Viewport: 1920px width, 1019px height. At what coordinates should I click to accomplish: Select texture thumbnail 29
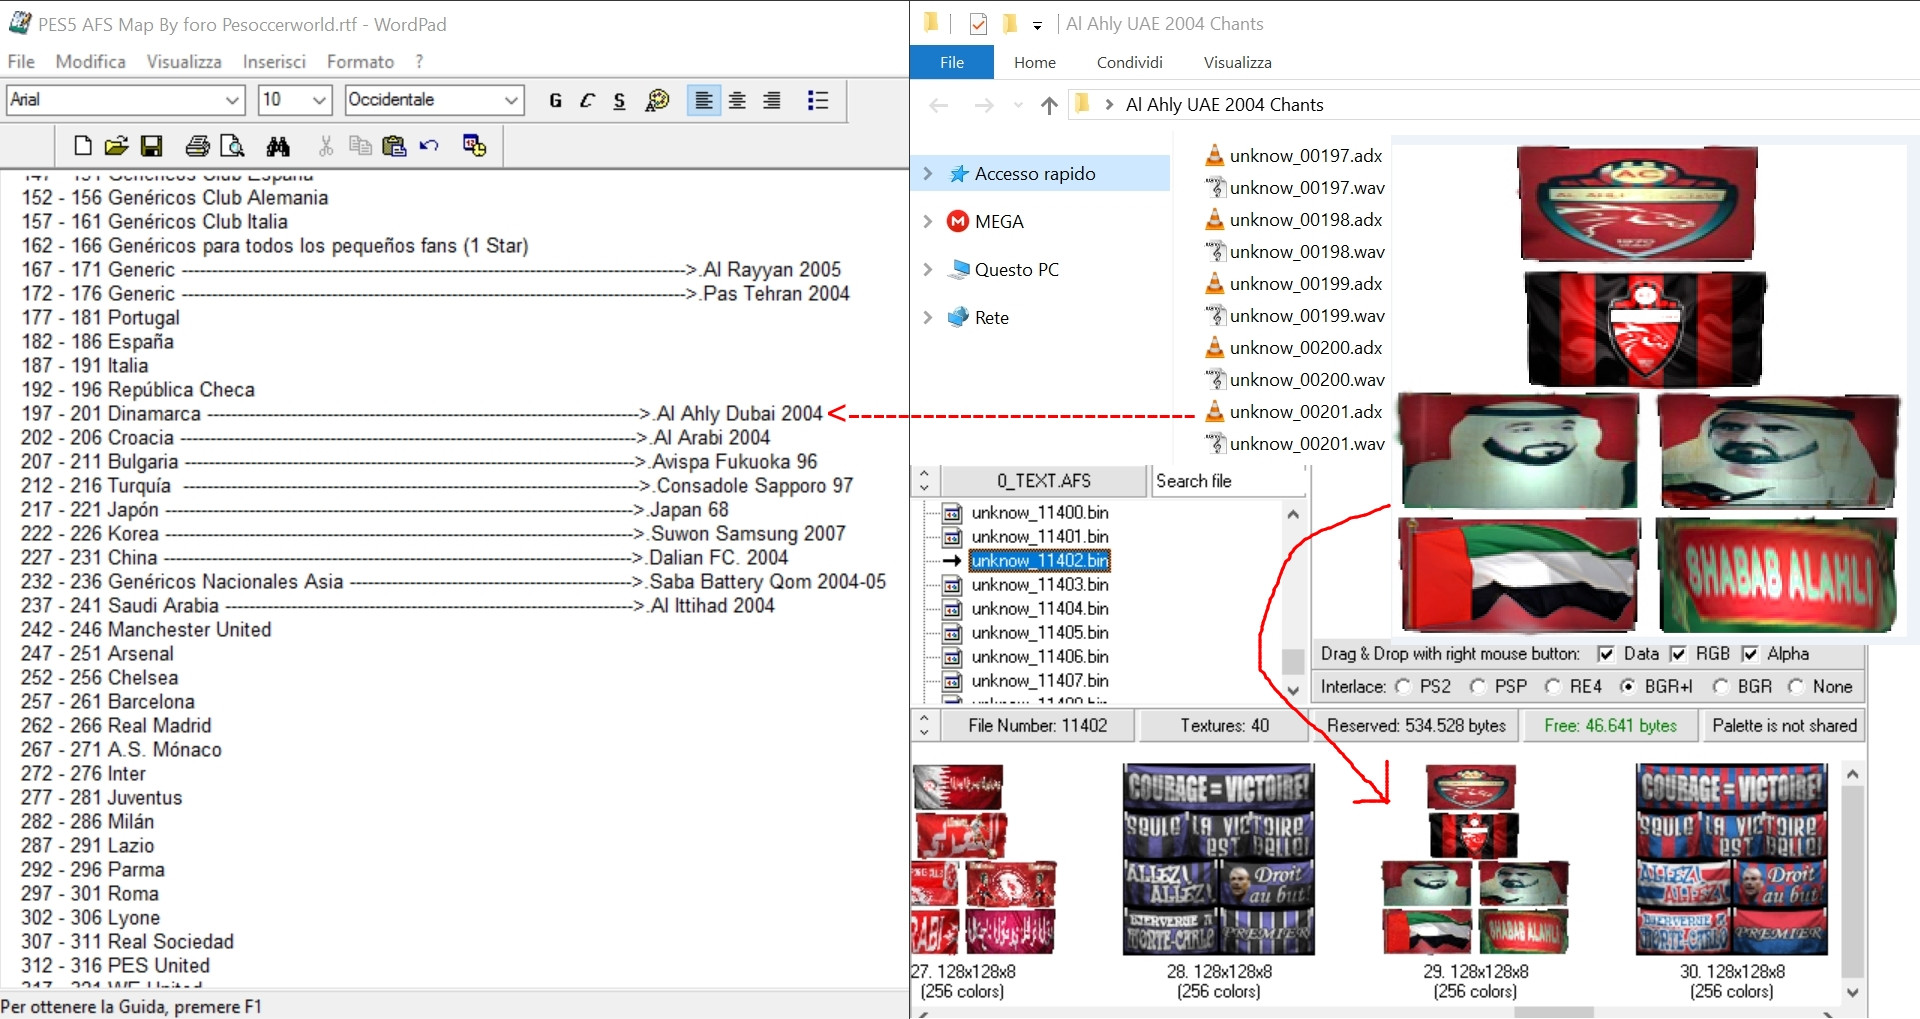pyautogui.click(x=1475, y=859)
